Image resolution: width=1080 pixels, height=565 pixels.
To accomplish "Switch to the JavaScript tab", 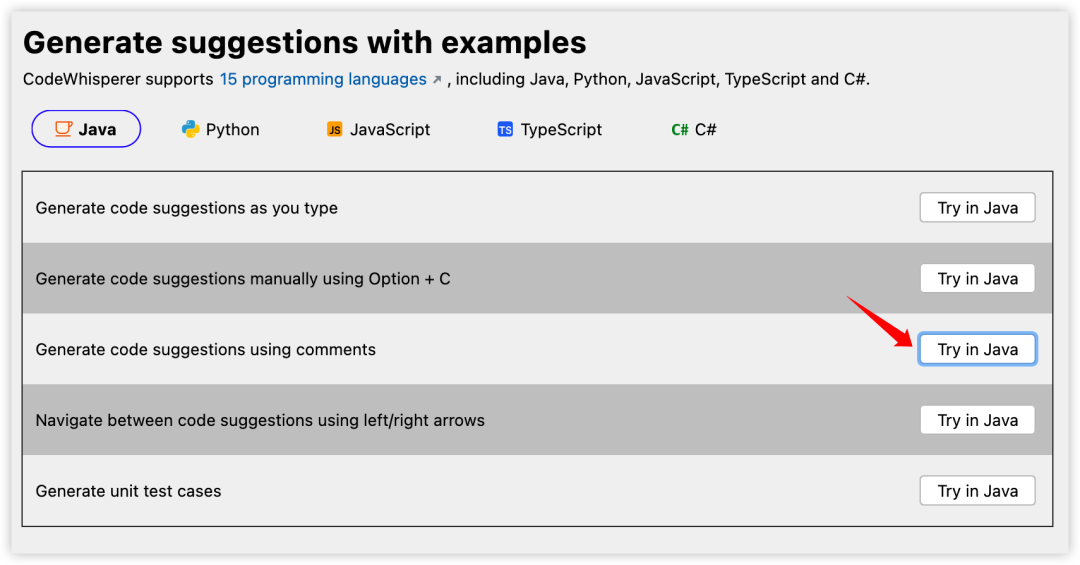I will 378,129.
